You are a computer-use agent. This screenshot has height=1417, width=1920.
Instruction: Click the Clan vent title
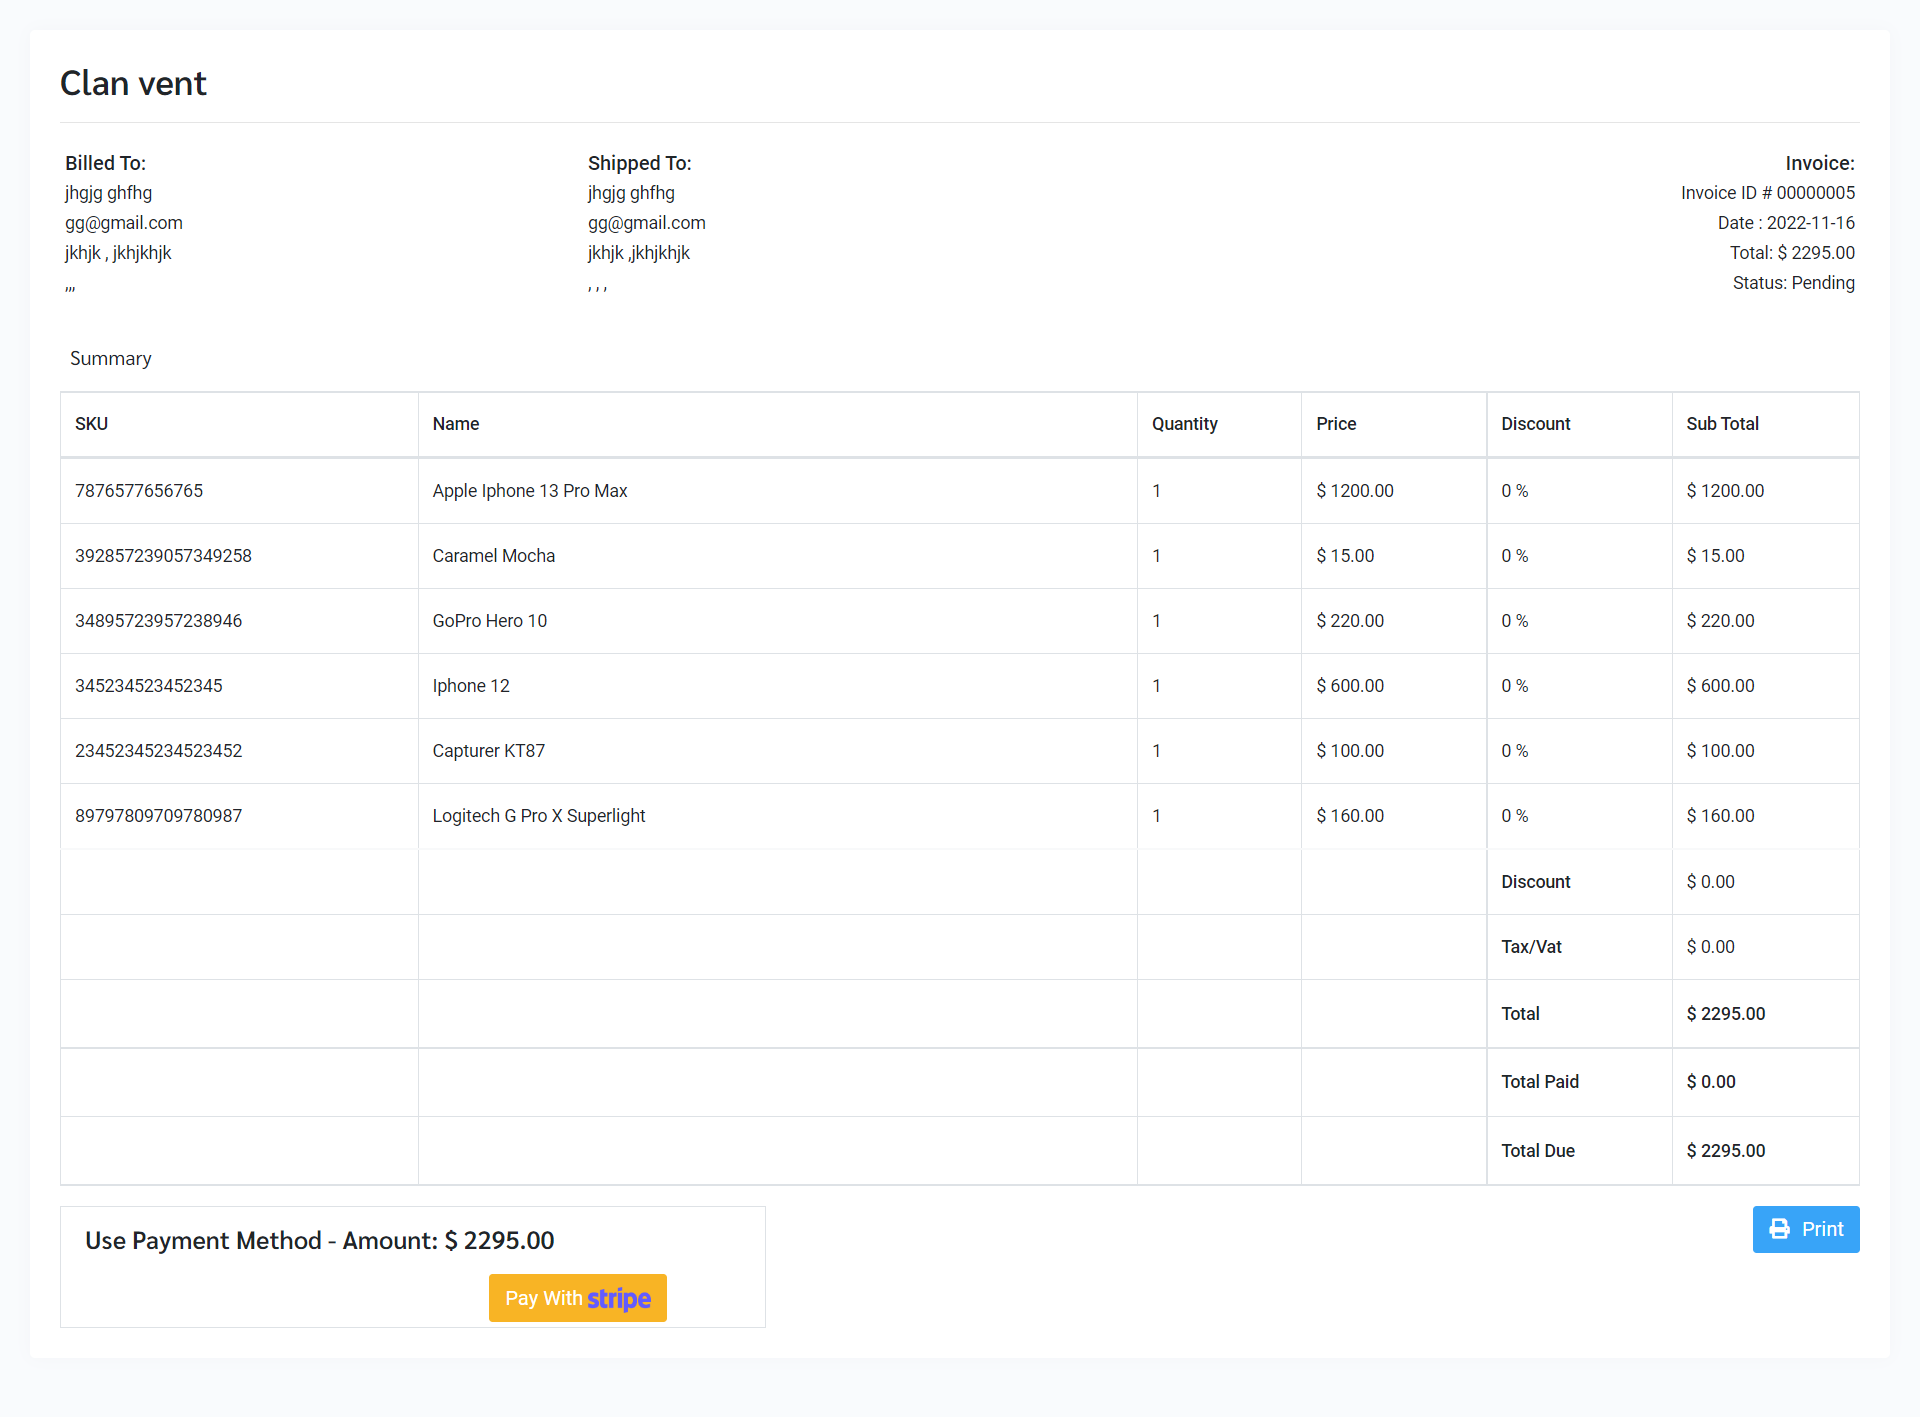point(133,83)
